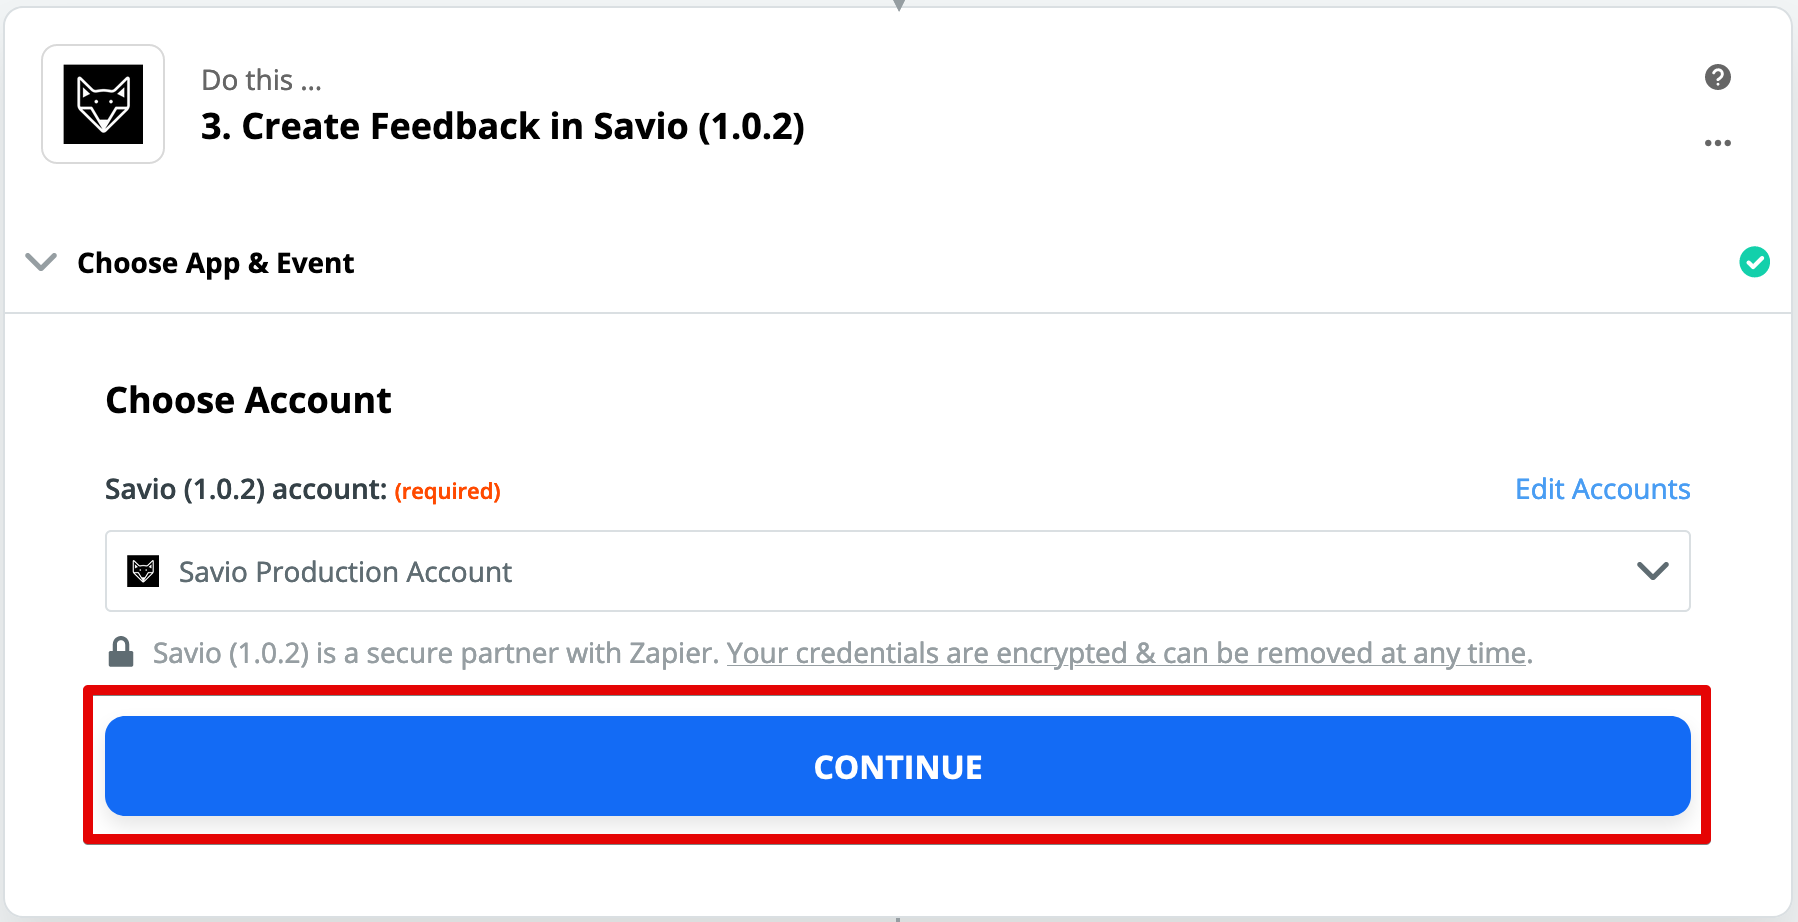
Task: Click the connector arrow above the step
Action: pyautogui.click(x=898, y=5)
